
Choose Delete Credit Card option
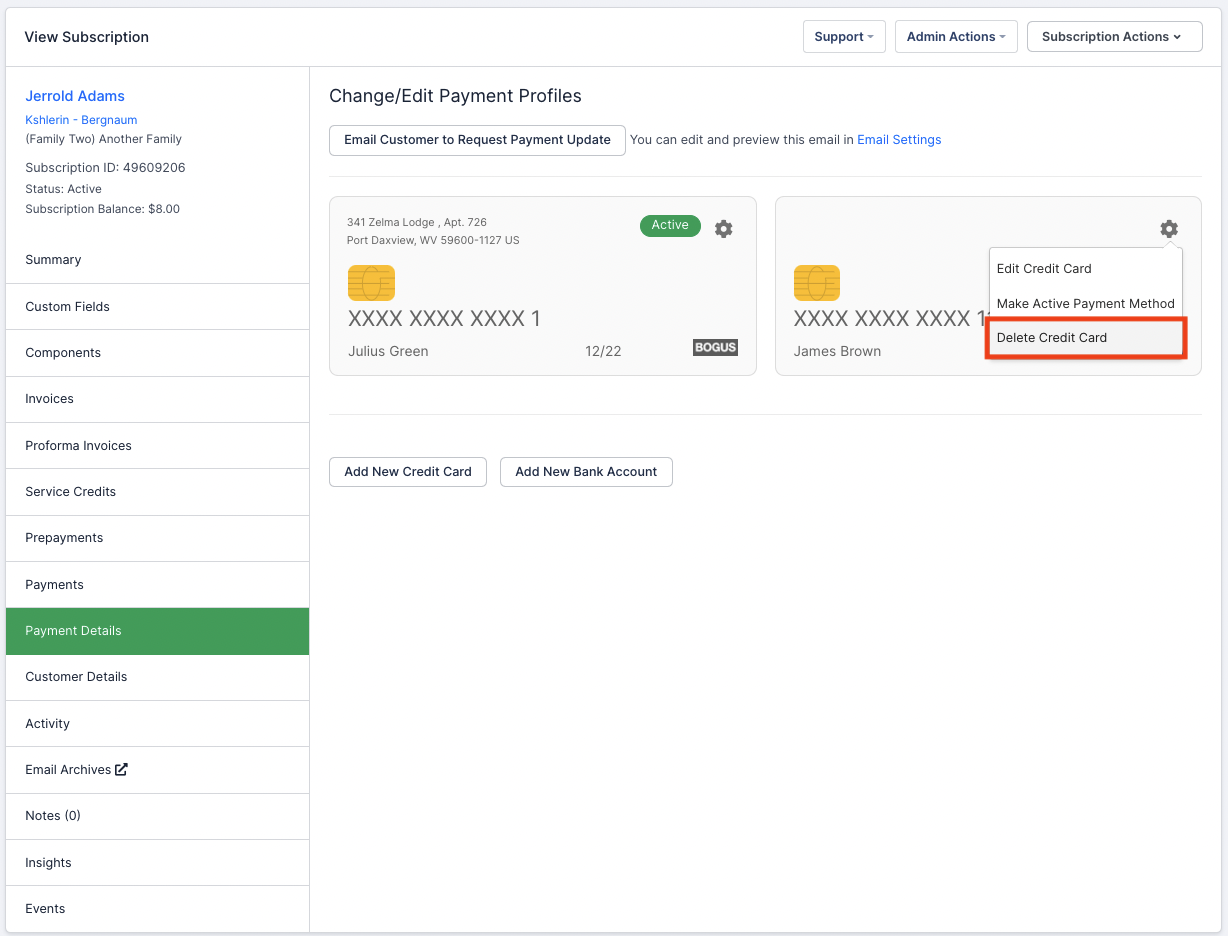click(1052, 338)
